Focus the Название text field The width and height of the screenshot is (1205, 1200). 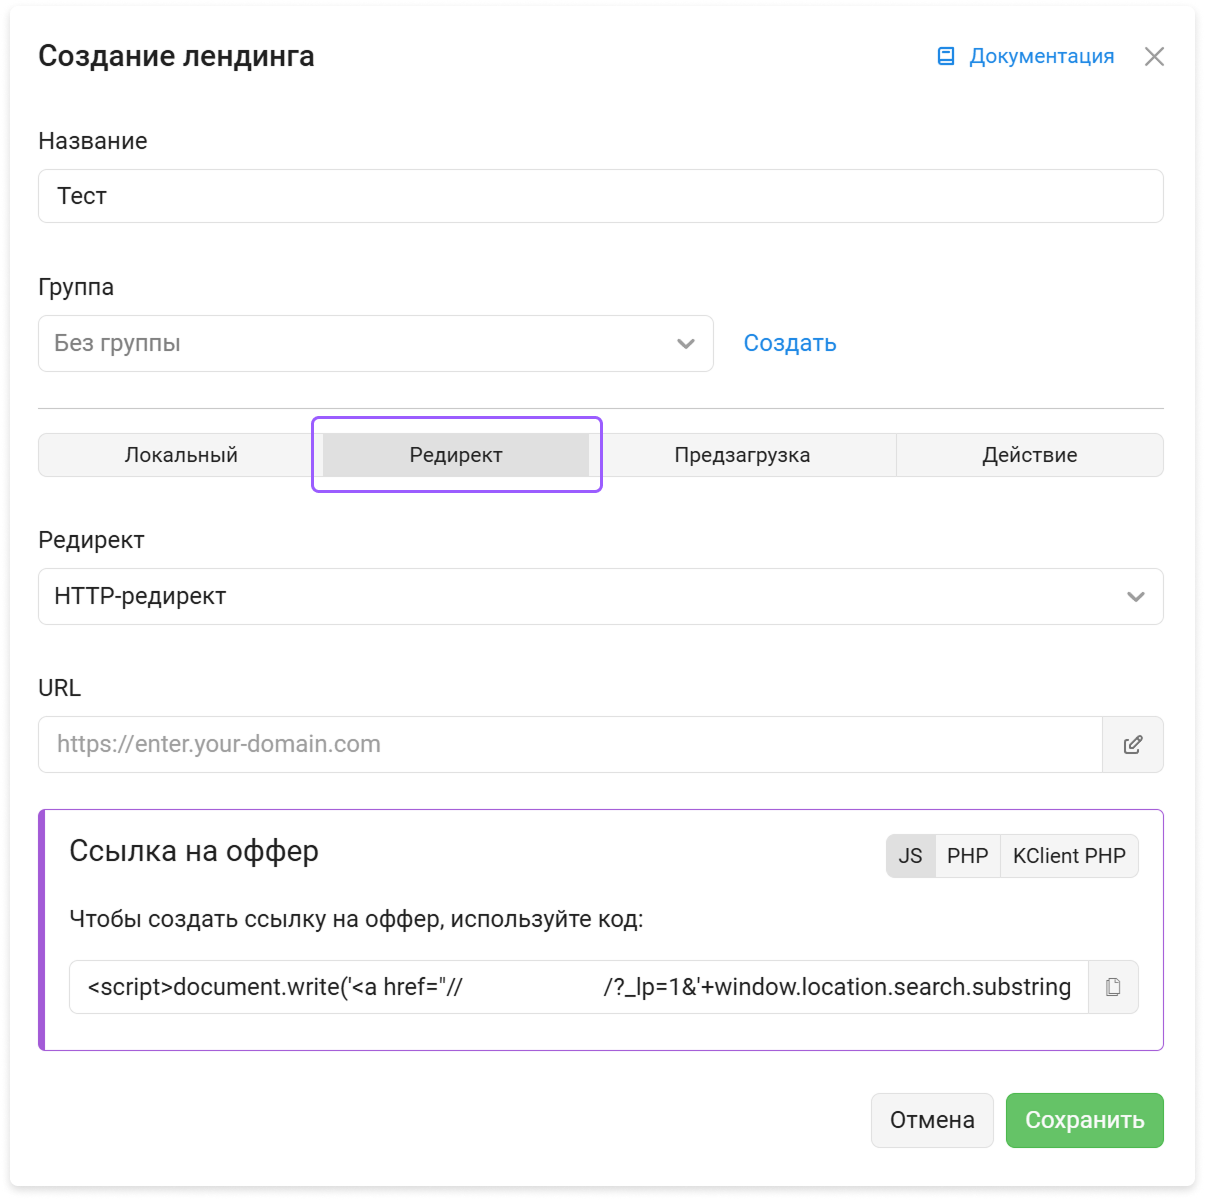click(x=601, y=196)
